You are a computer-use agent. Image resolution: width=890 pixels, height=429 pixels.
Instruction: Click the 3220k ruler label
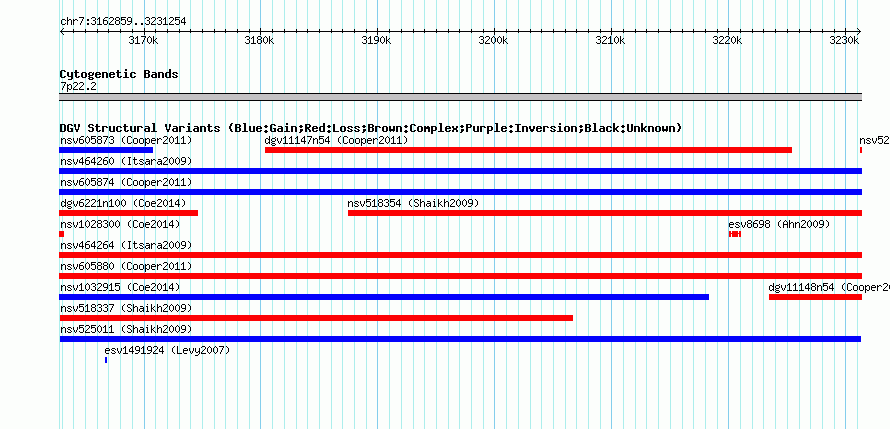(x=727, y=41)
